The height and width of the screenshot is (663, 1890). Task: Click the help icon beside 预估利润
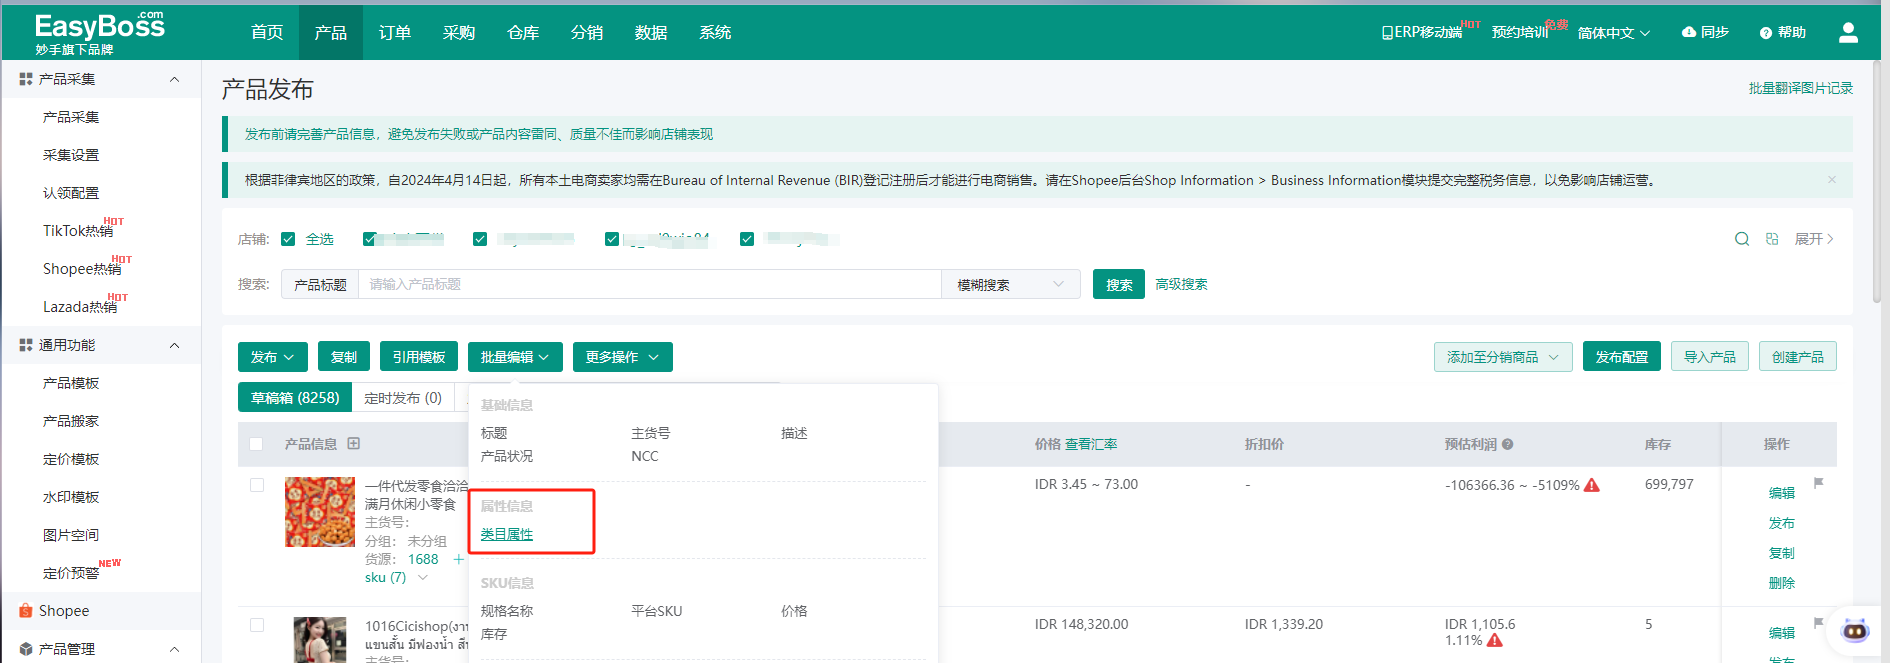[x=1507, y=444]
